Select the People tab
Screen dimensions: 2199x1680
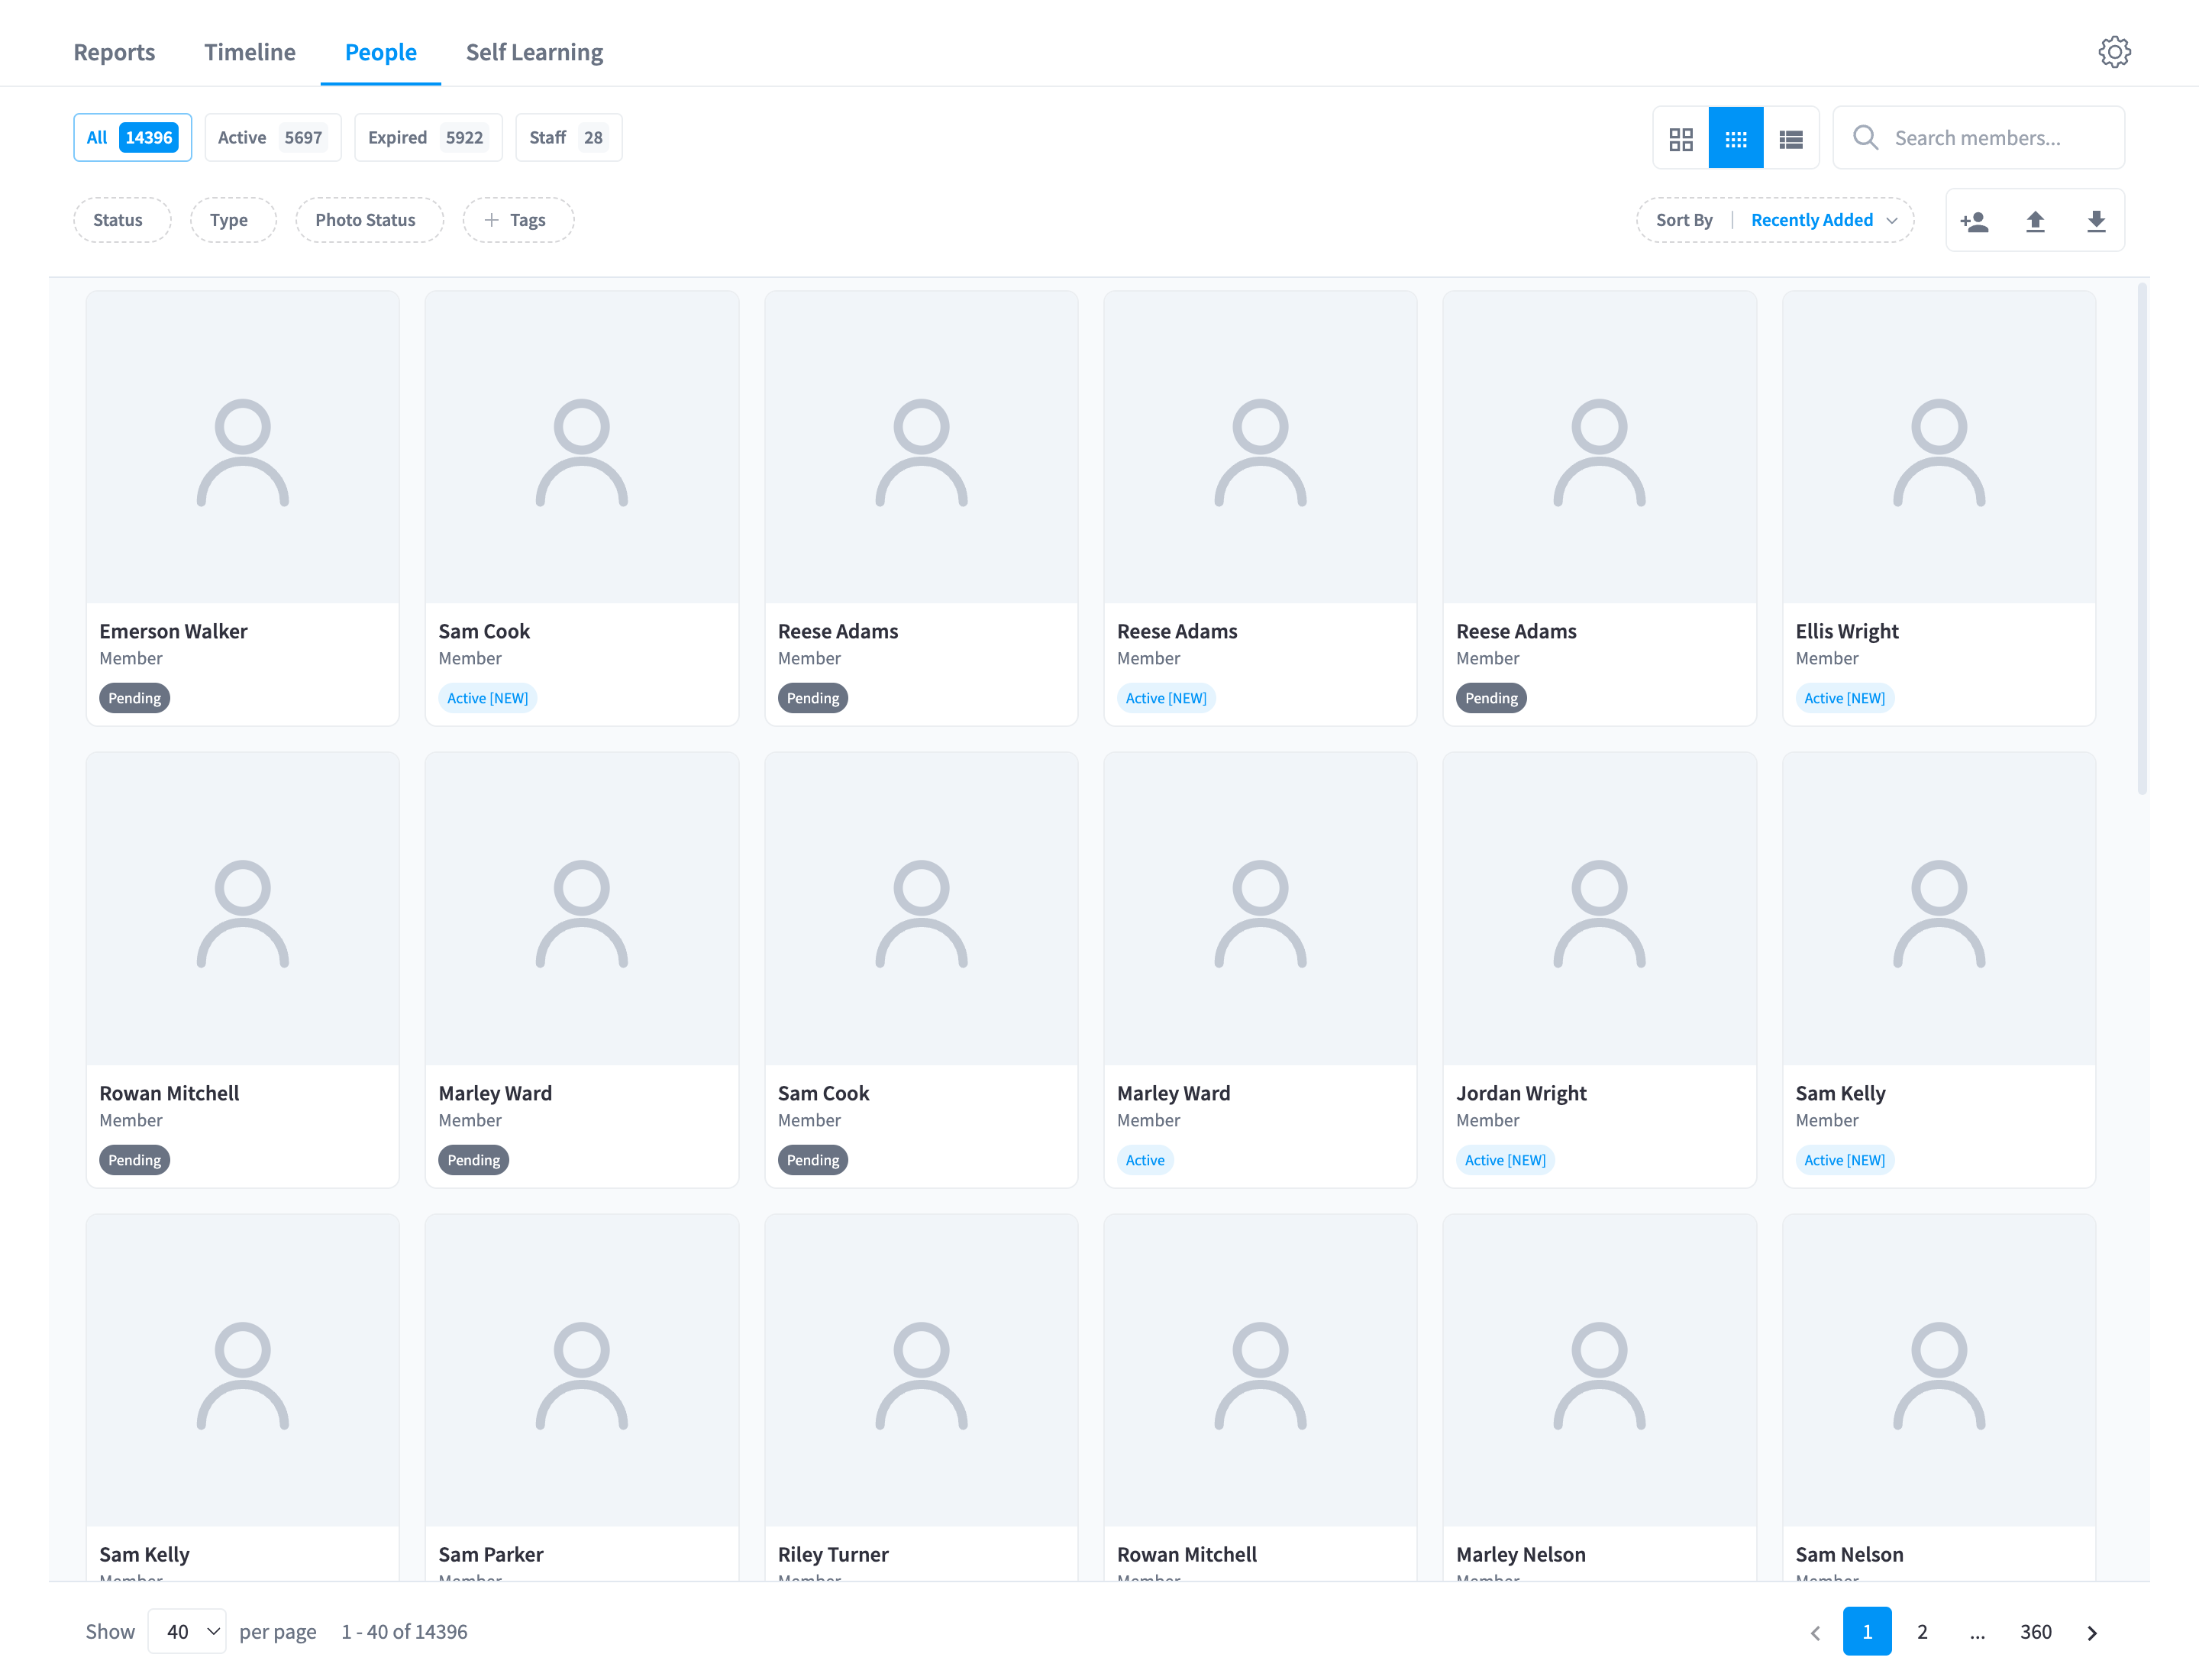381,52
